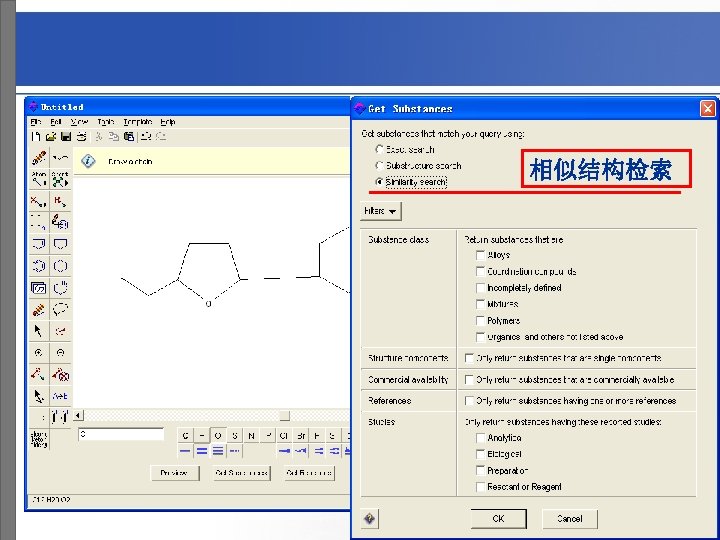Check Organics and others not listed checkbox
The width and height of the screenshot is (720, 540).
click(480, 337)
